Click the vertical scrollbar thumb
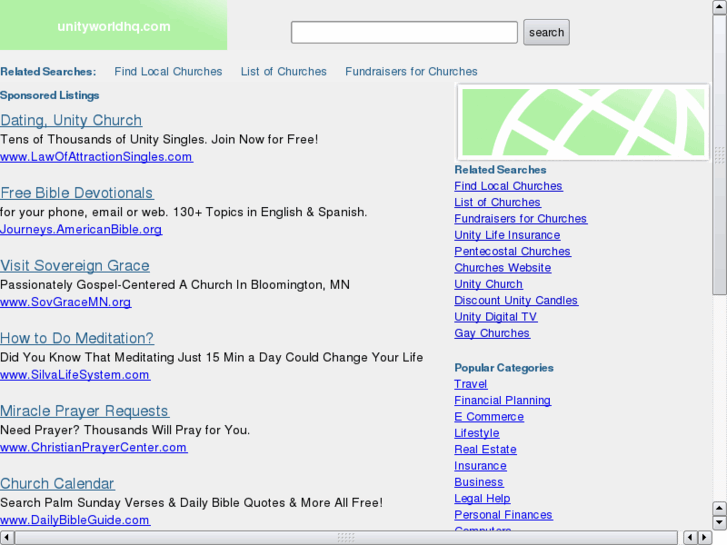 [x=719, y=154]
